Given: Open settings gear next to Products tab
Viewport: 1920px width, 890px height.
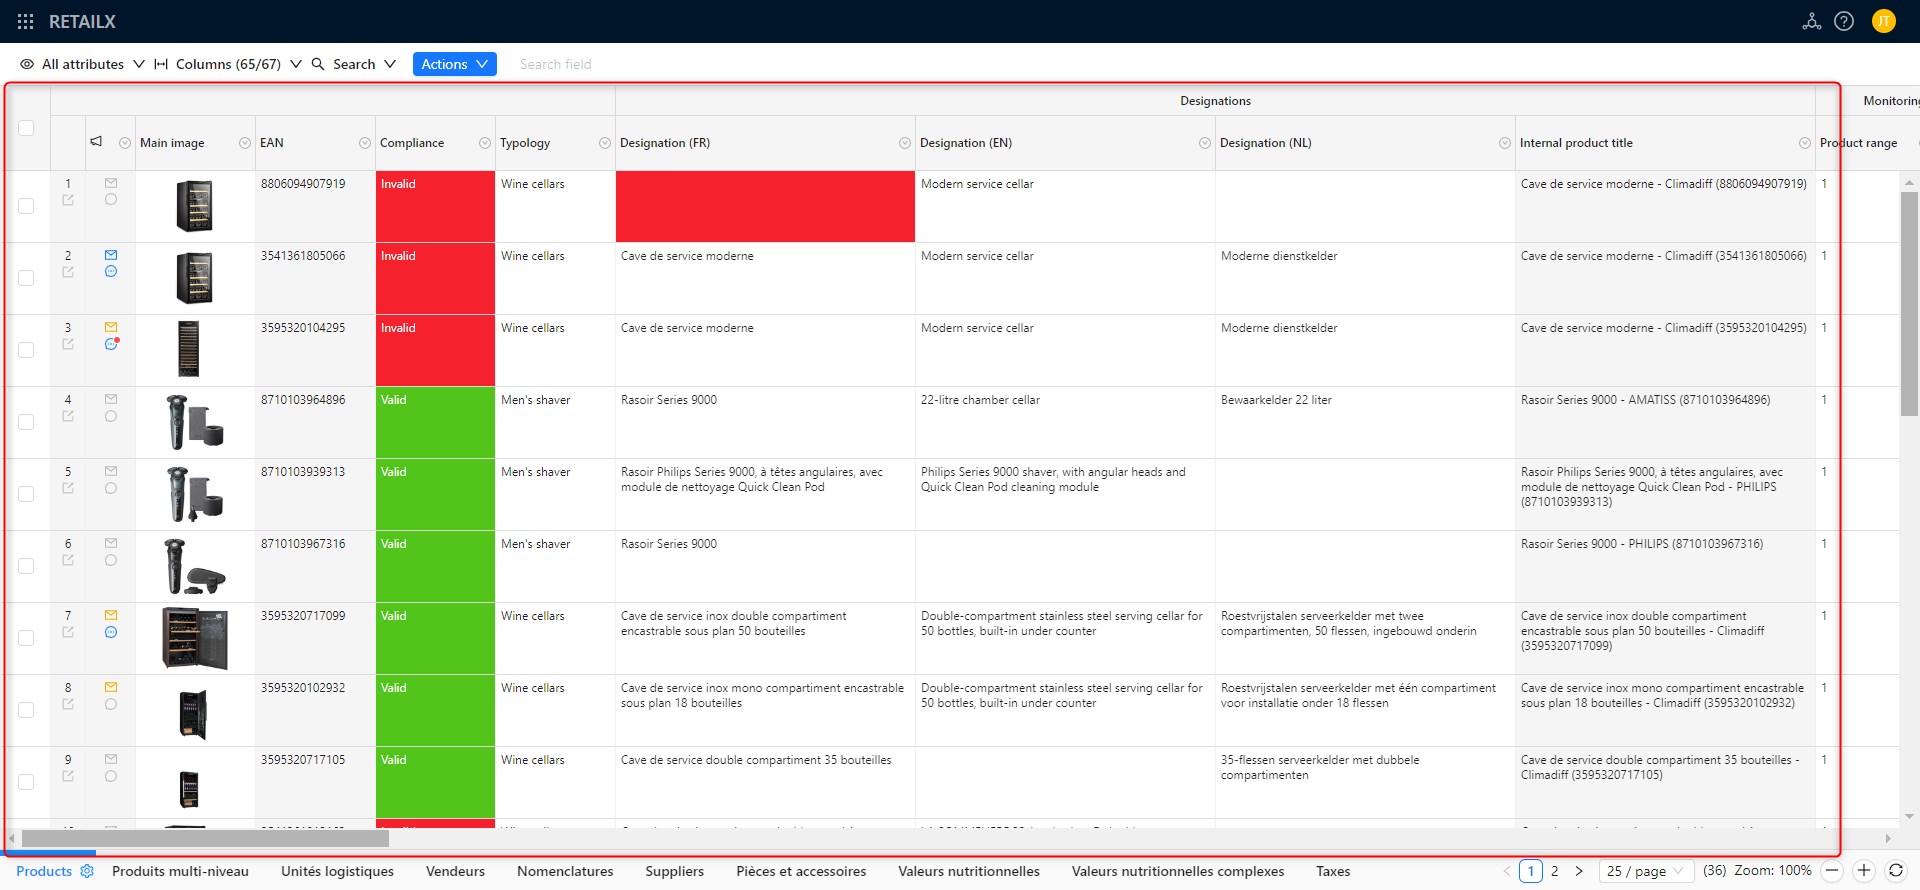Looking at the screenshot, I should [87, 871].
